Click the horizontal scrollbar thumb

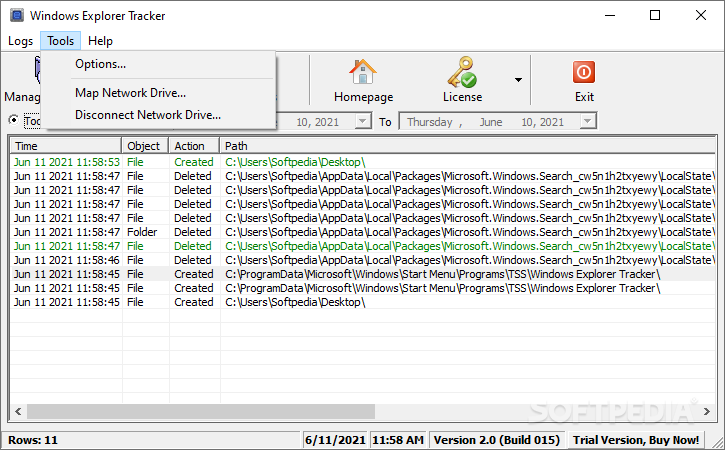[x=201, y=411]
